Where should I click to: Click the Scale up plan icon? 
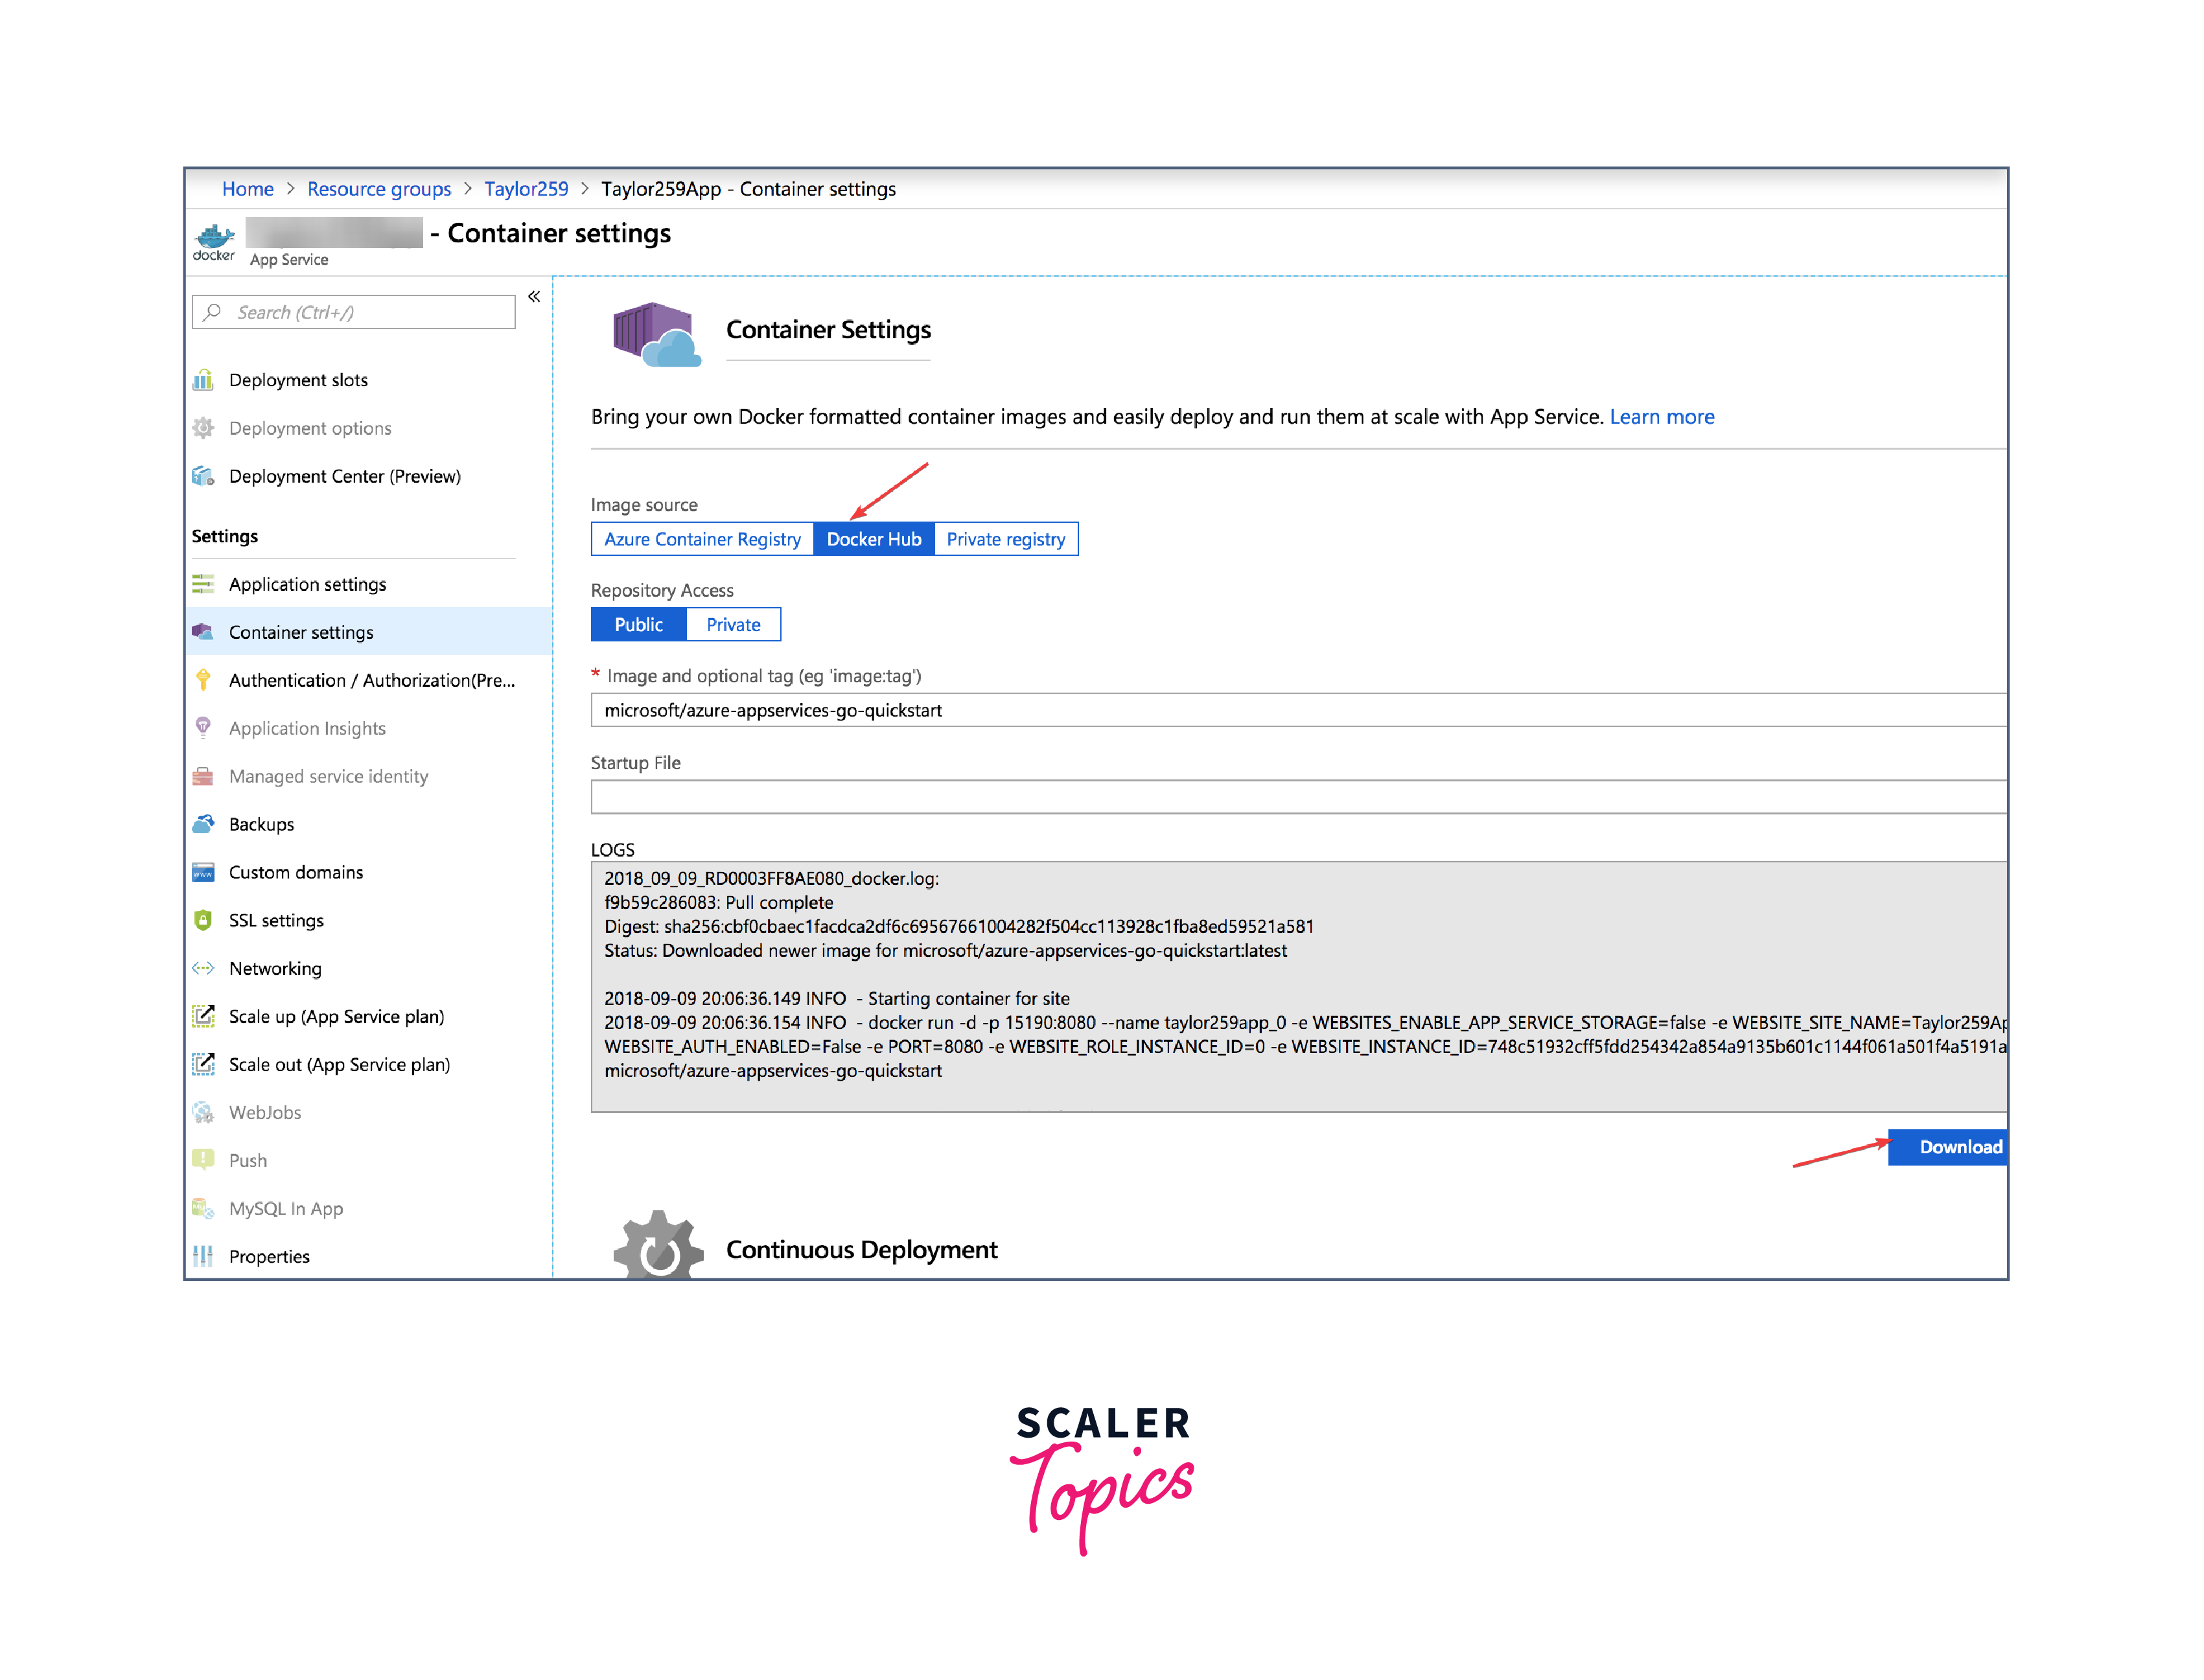(203, 1016)
